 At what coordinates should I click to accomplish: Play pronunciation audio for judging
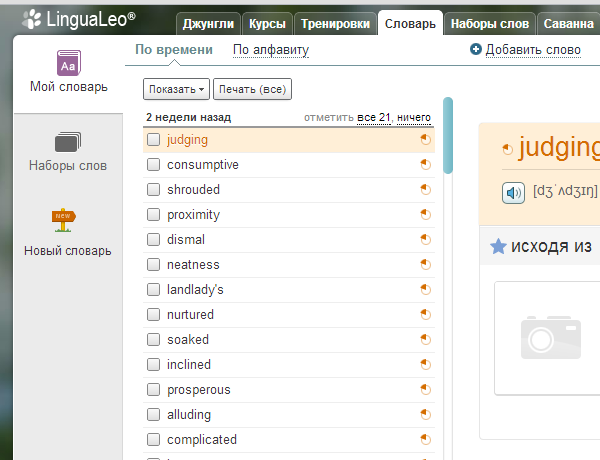tap(513, 192)
